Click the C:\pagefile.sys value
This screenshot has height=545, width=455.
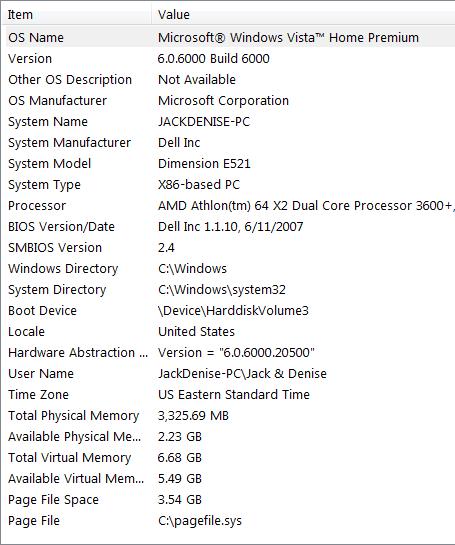pyautogui.click(x=200, y=521)
